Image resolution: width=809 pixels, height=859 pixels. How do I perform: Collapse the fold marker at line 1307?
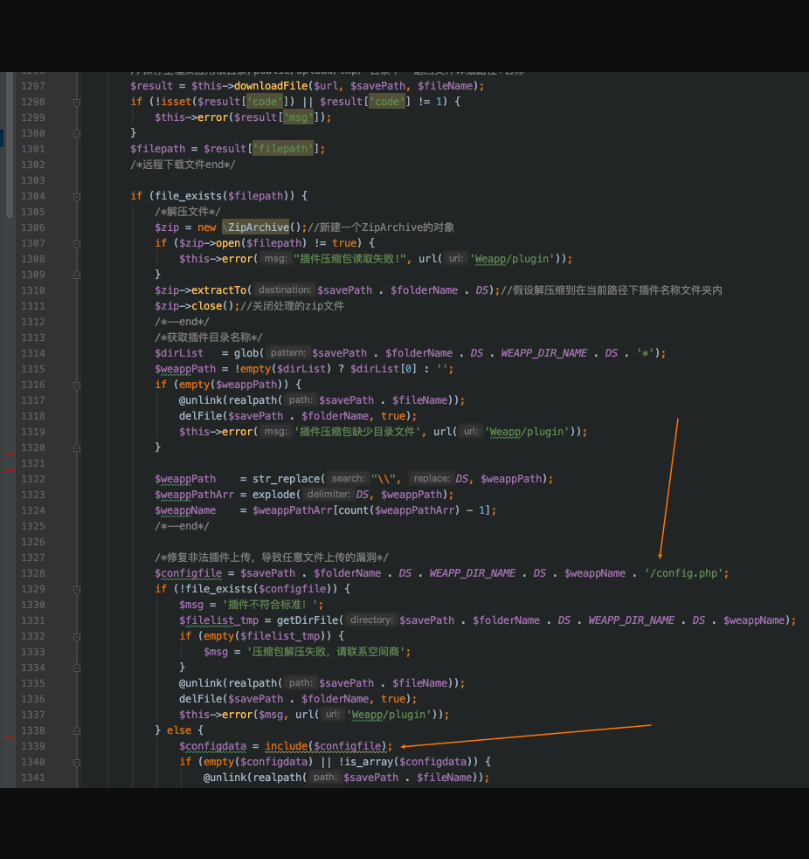click(x=76, y=243)
